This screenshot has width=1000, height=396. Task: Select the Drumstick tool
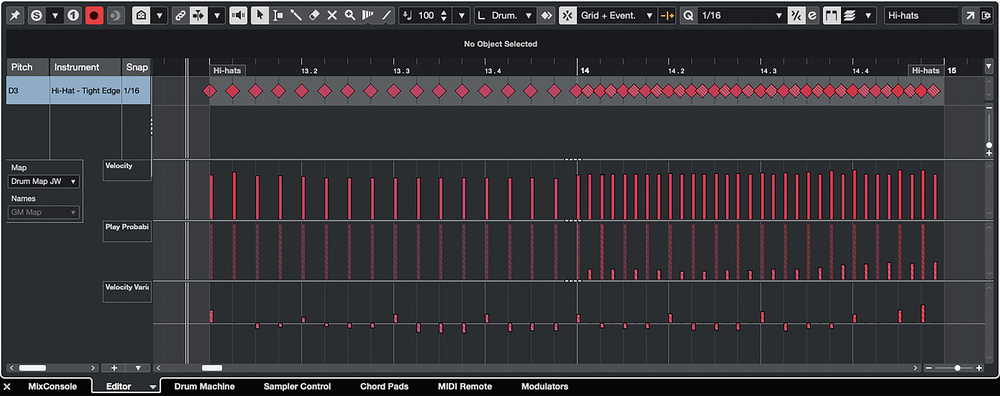(x=296, y=15)
